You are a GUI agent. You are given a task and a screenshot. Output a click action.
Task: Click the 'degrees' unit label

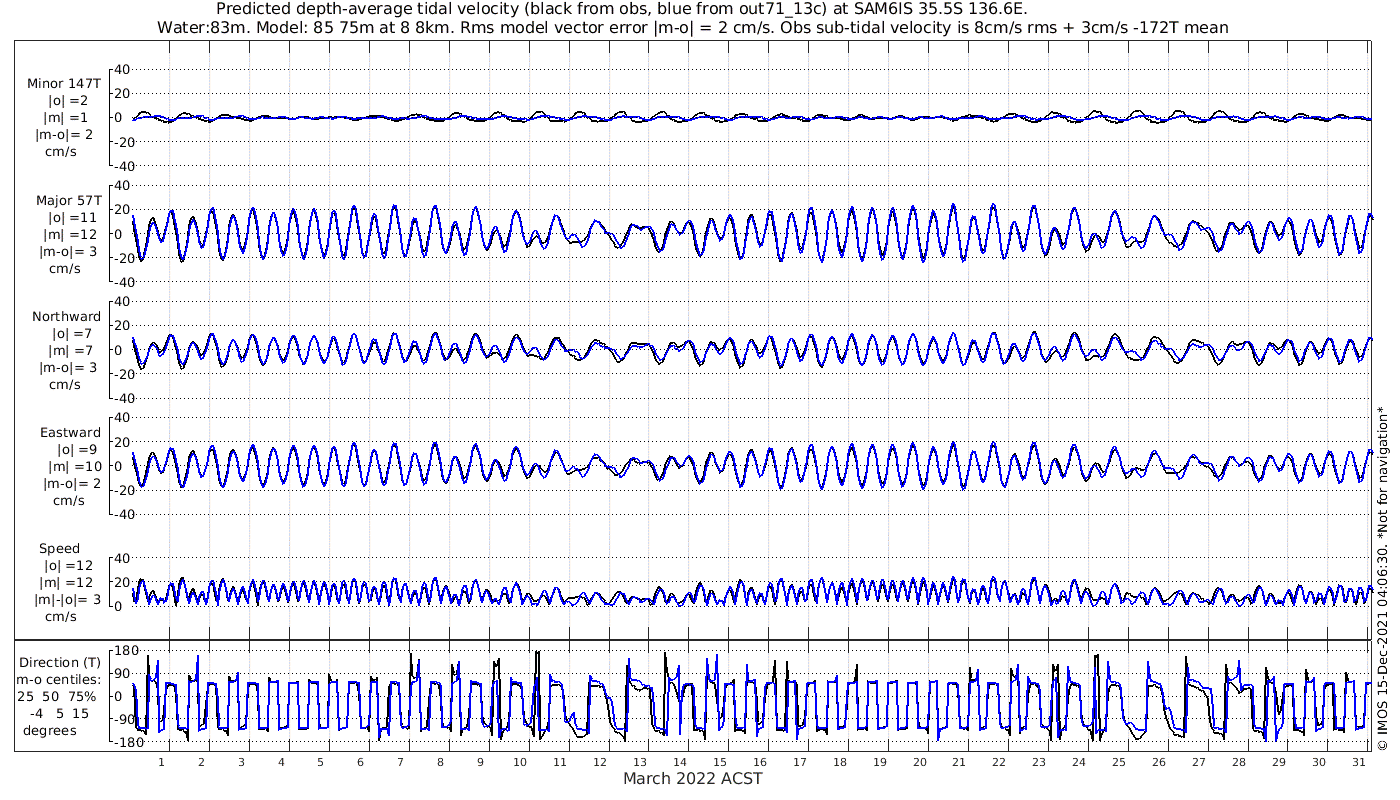point(50,730)
